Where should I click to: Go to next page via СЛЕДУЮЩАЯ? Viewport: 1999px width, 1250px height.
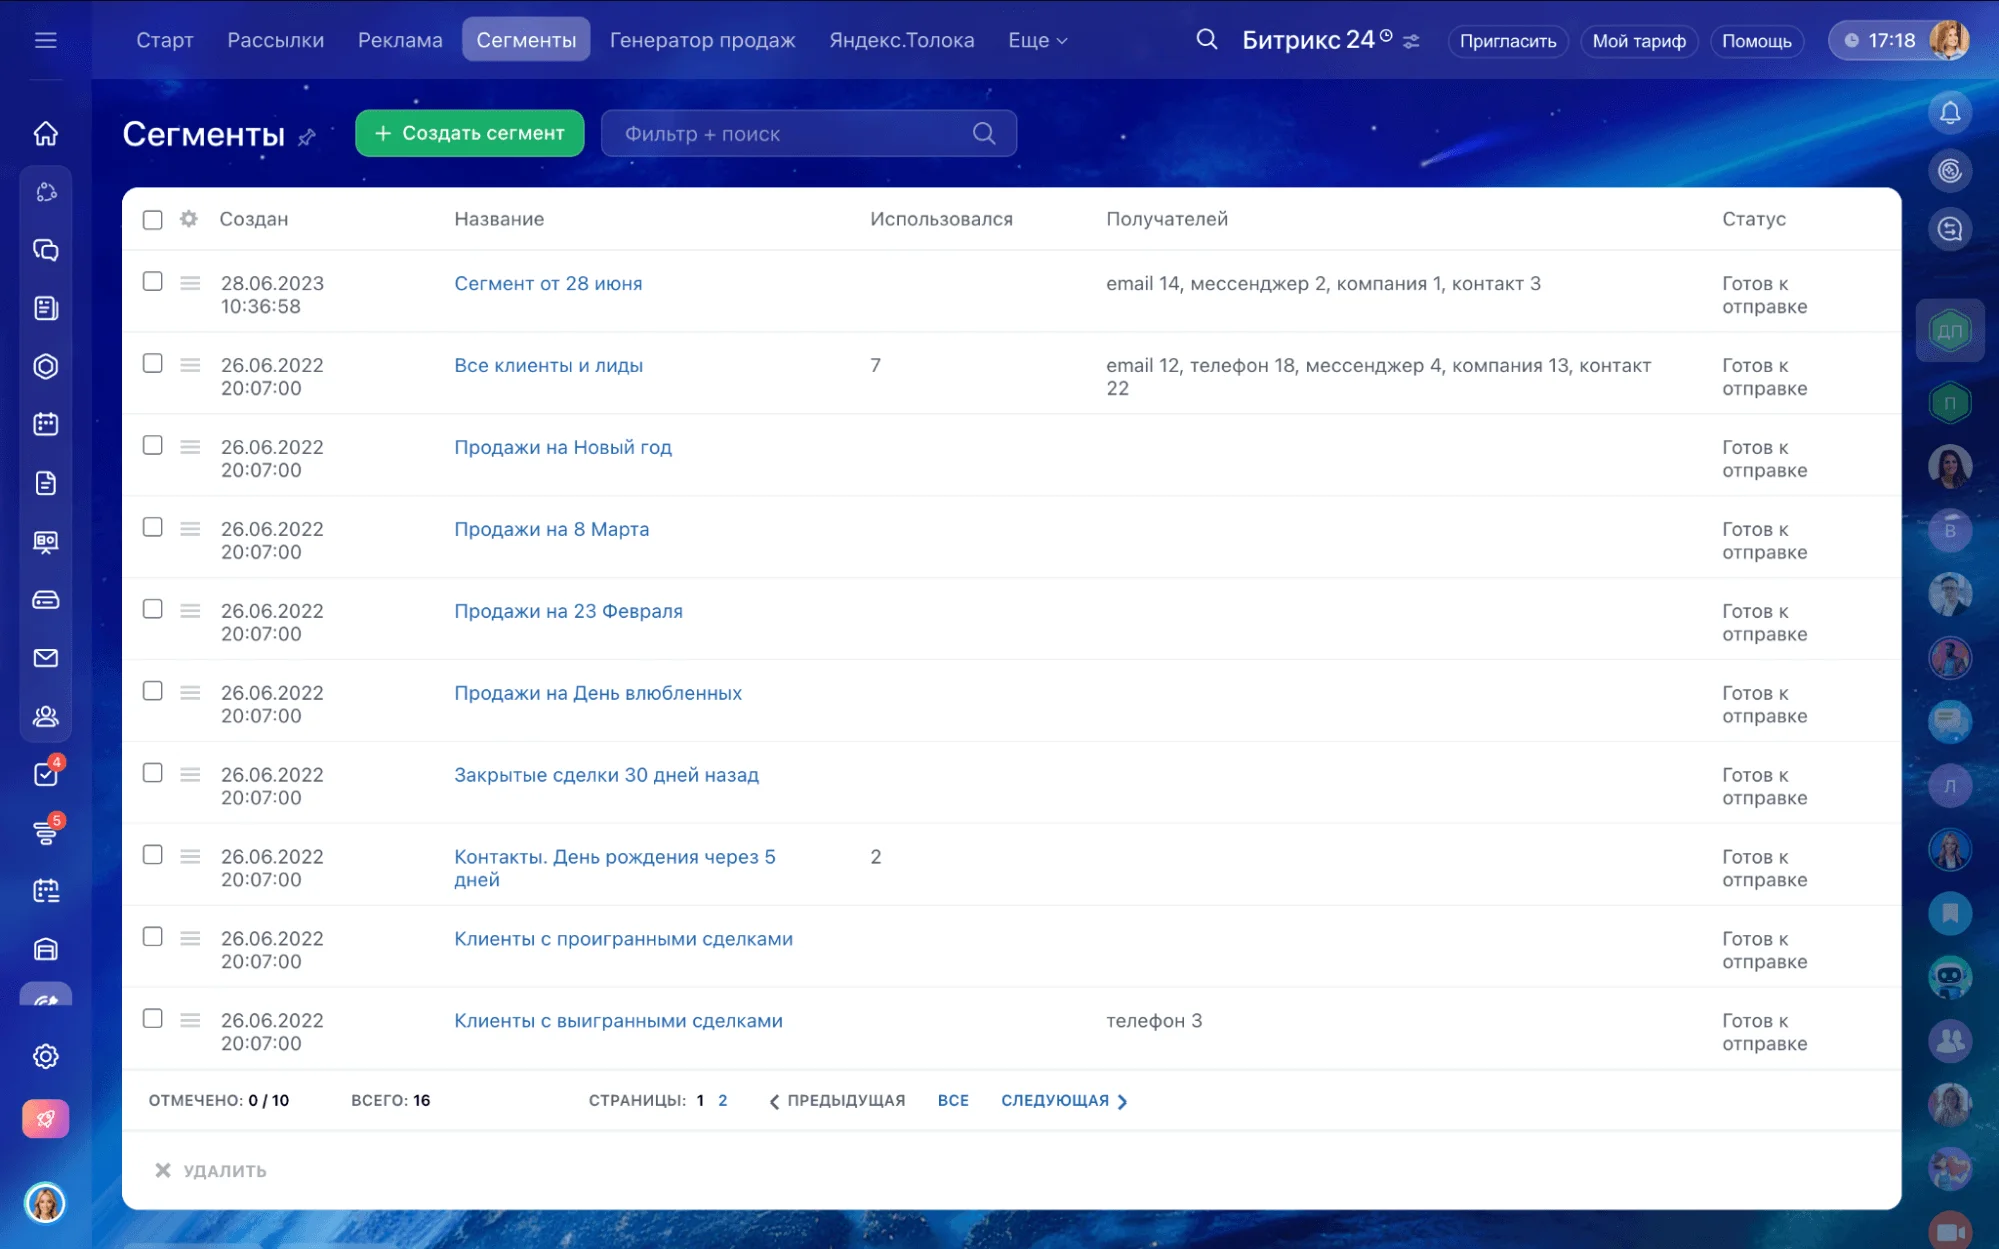(x=1064, y=1100)
